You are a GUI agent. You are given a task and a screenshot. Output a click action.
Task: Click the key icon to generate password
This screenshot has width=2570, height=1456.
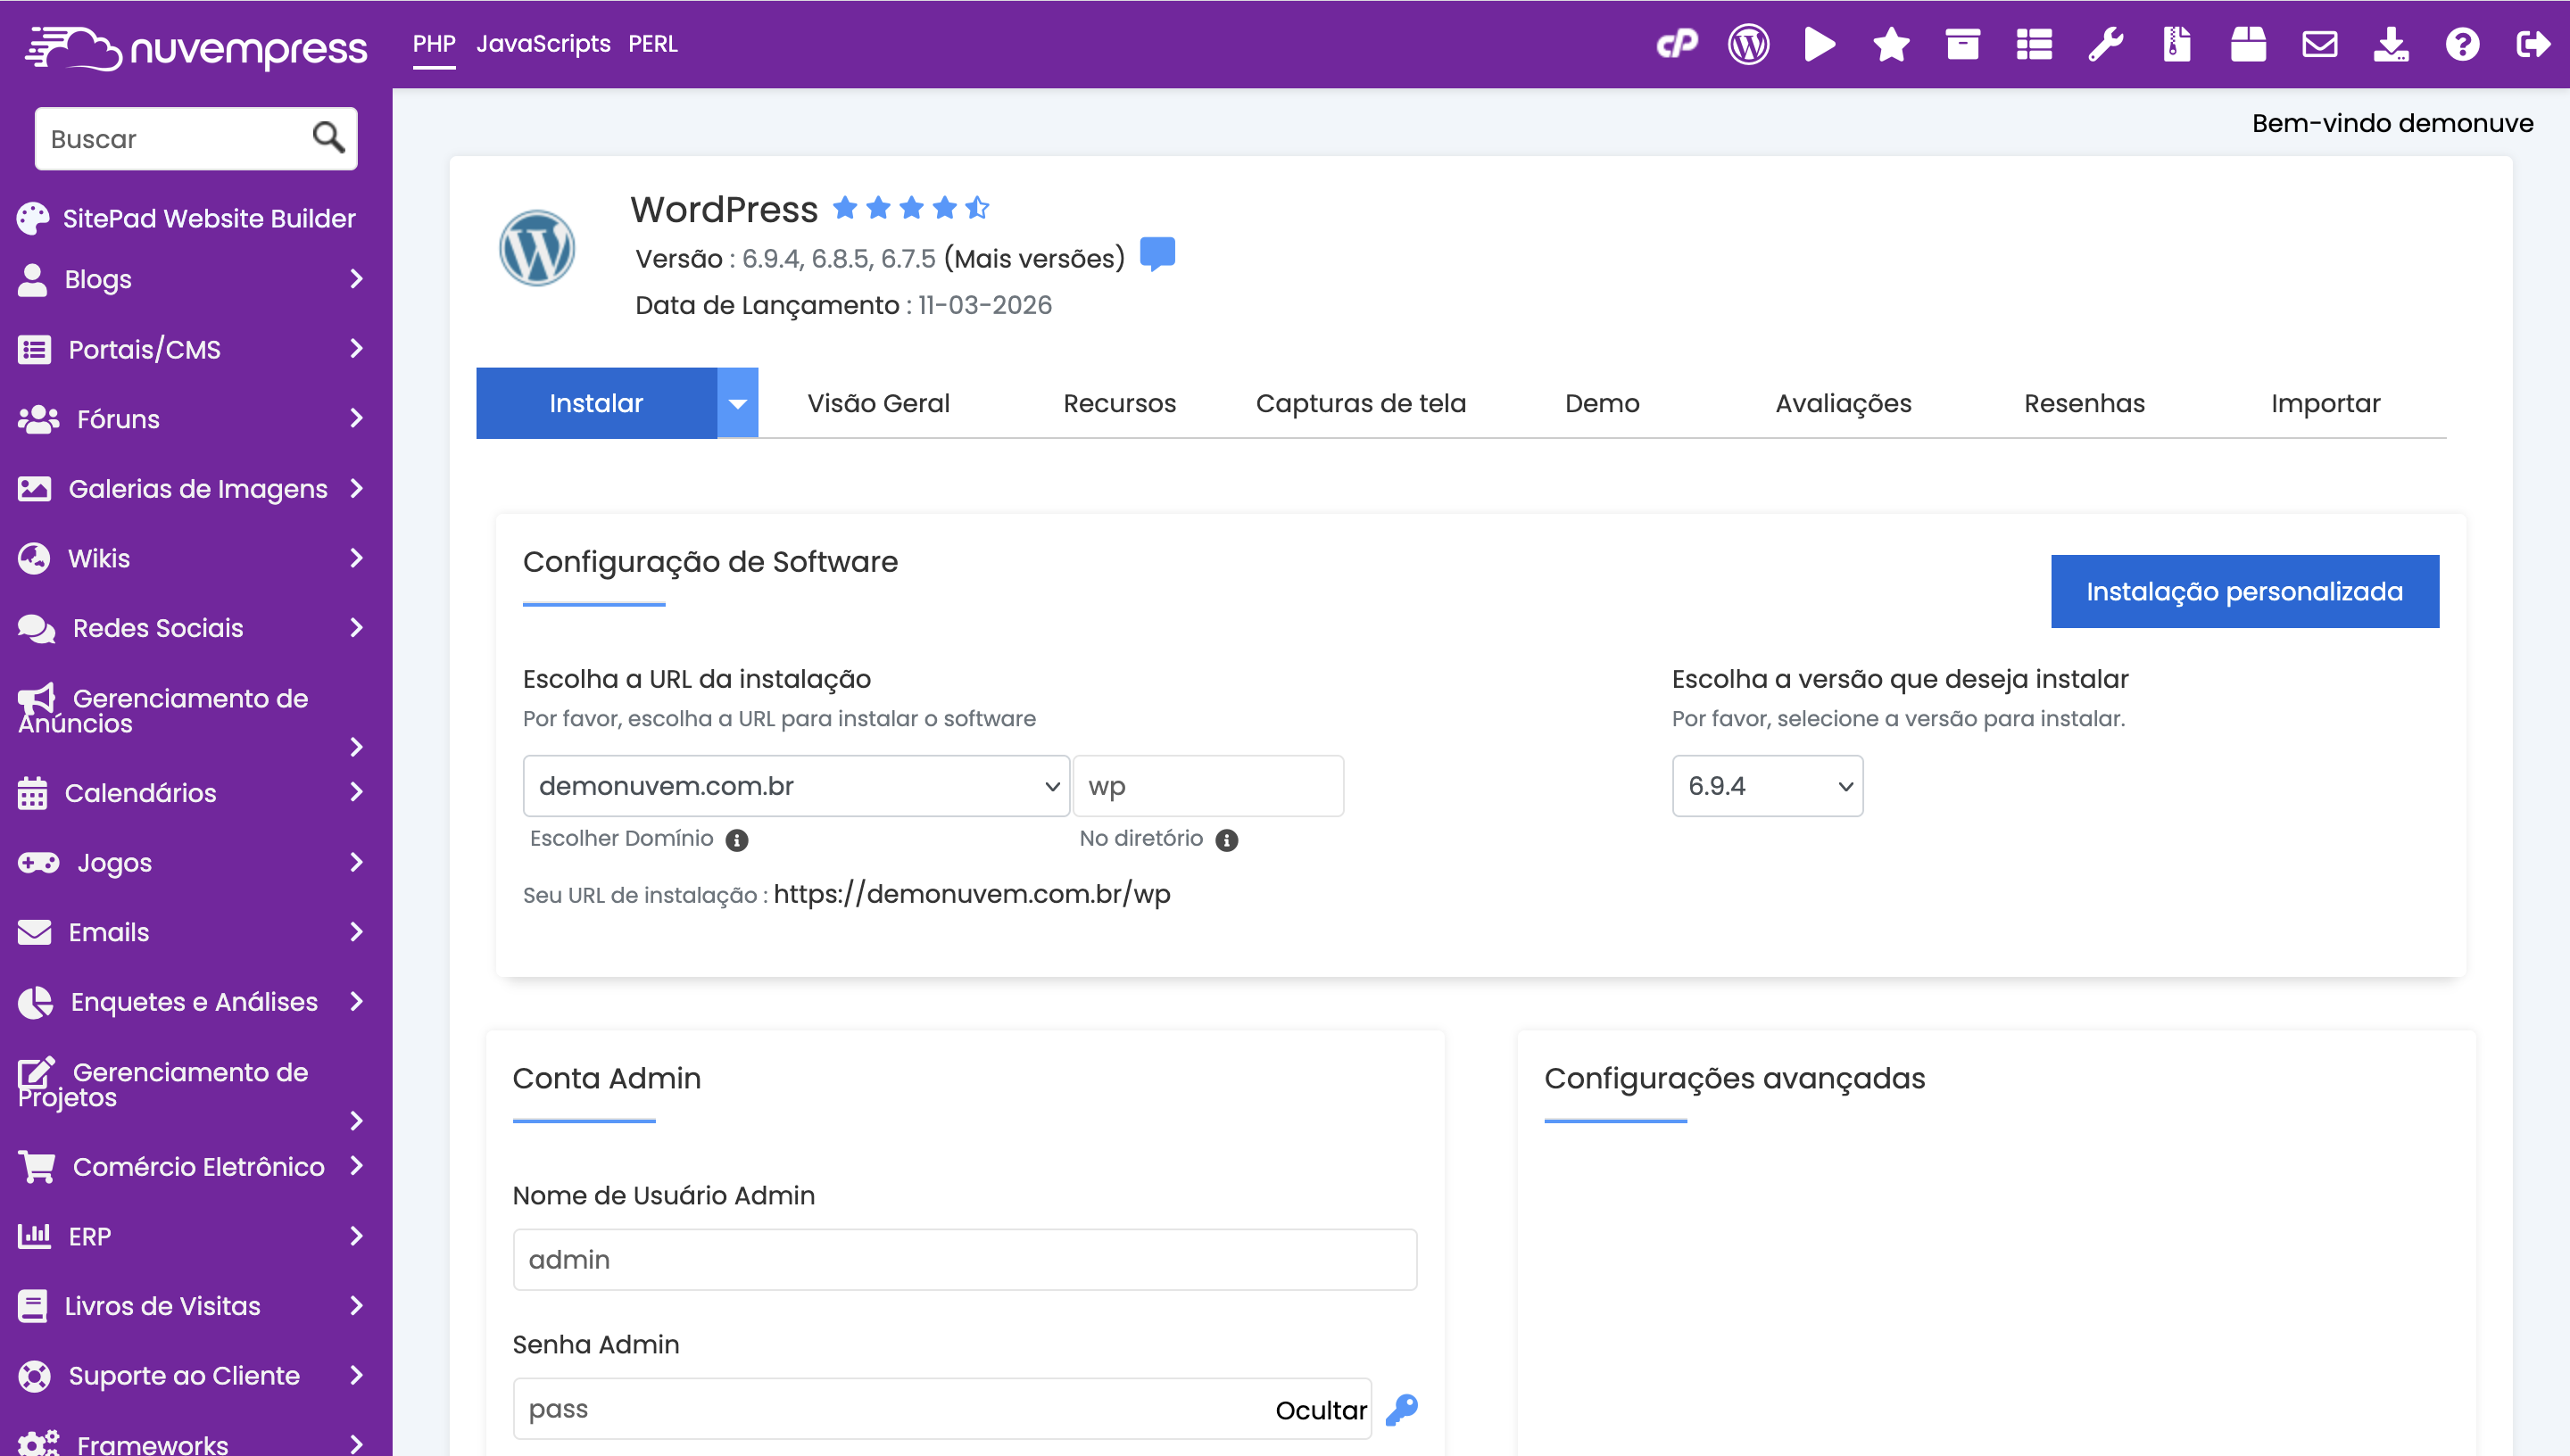pyautogui.click(x=1402, y=1410)
